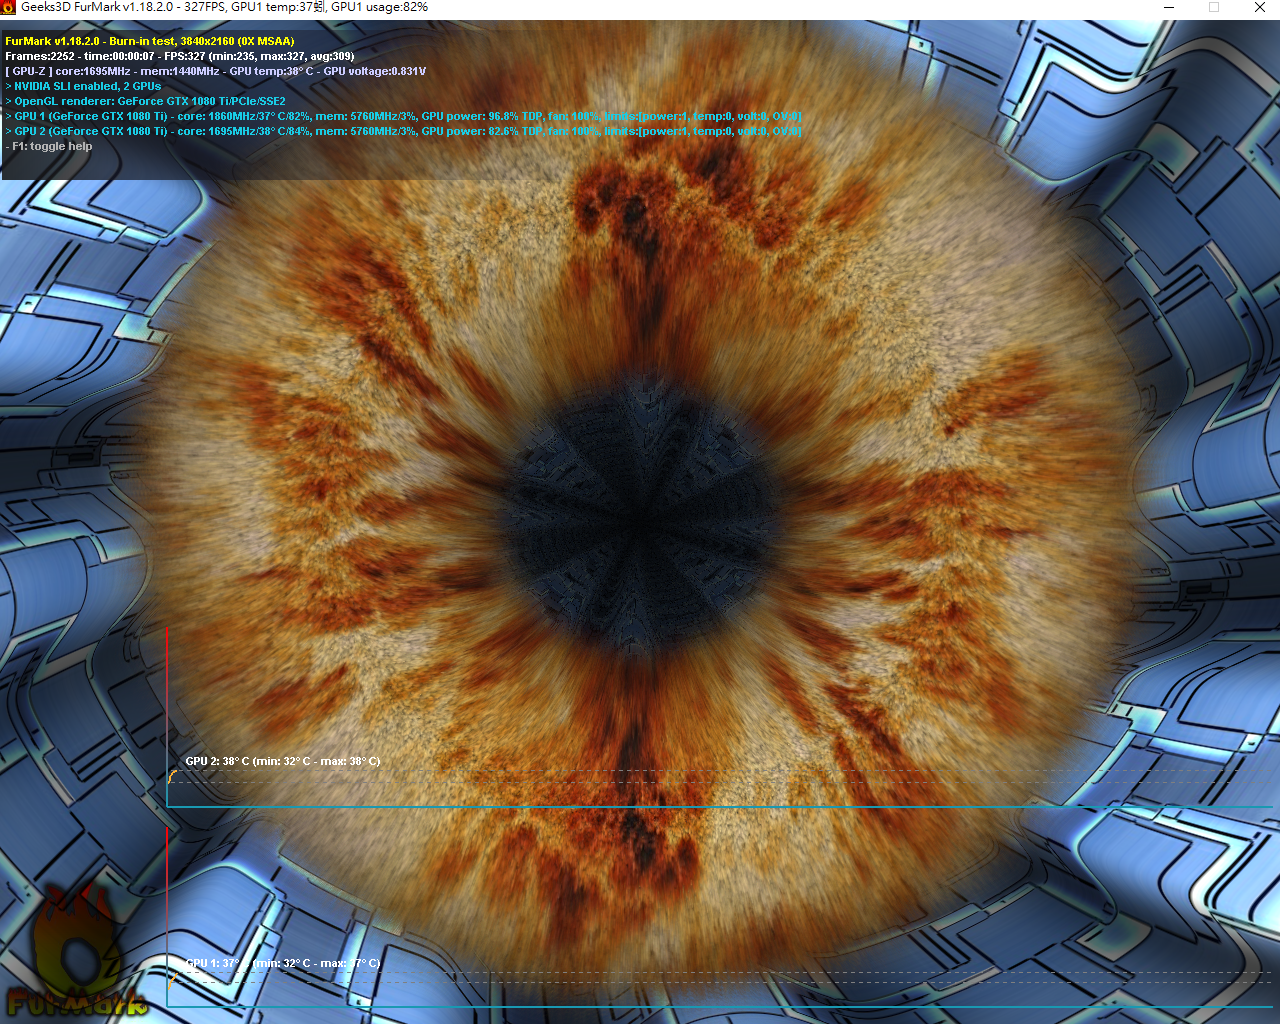Viewport: 1280px width, 1024px height.
Task: Click the 'GPU 2 (GeForce GTX 1080 Ti)' stats line
Action: click(404, 131)
